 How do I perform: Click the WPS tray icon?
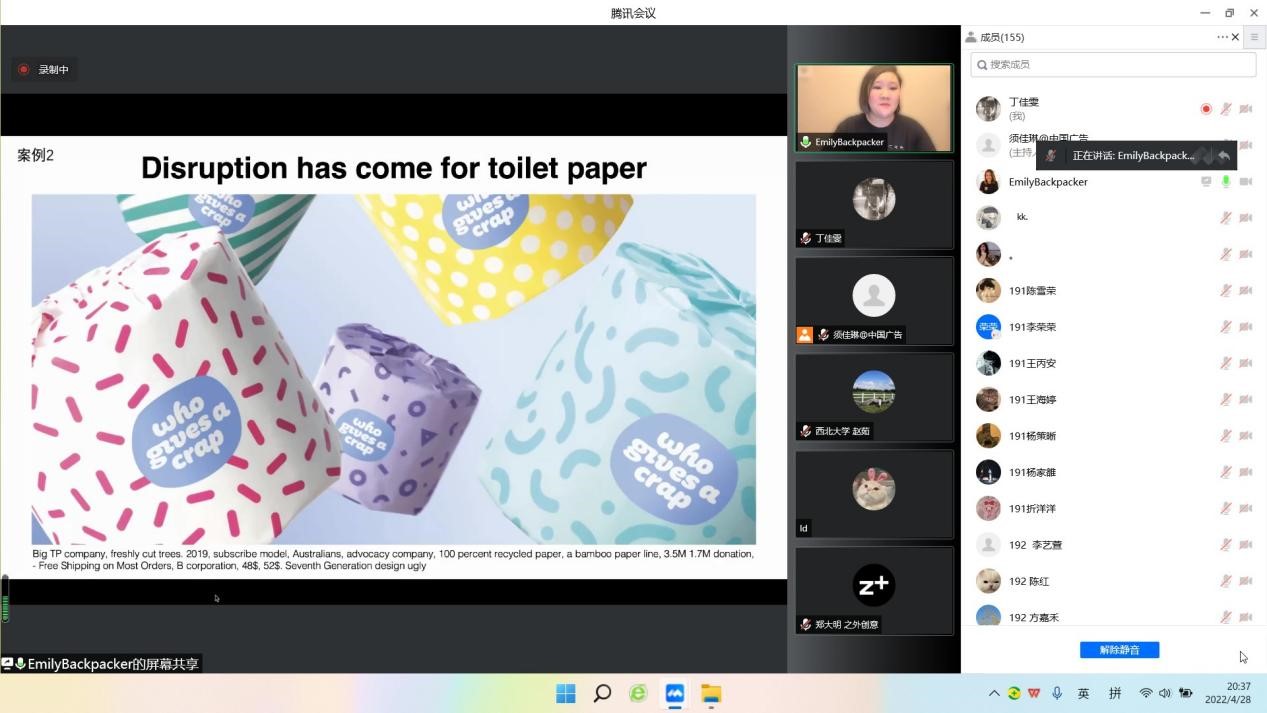click(1034, 693)
